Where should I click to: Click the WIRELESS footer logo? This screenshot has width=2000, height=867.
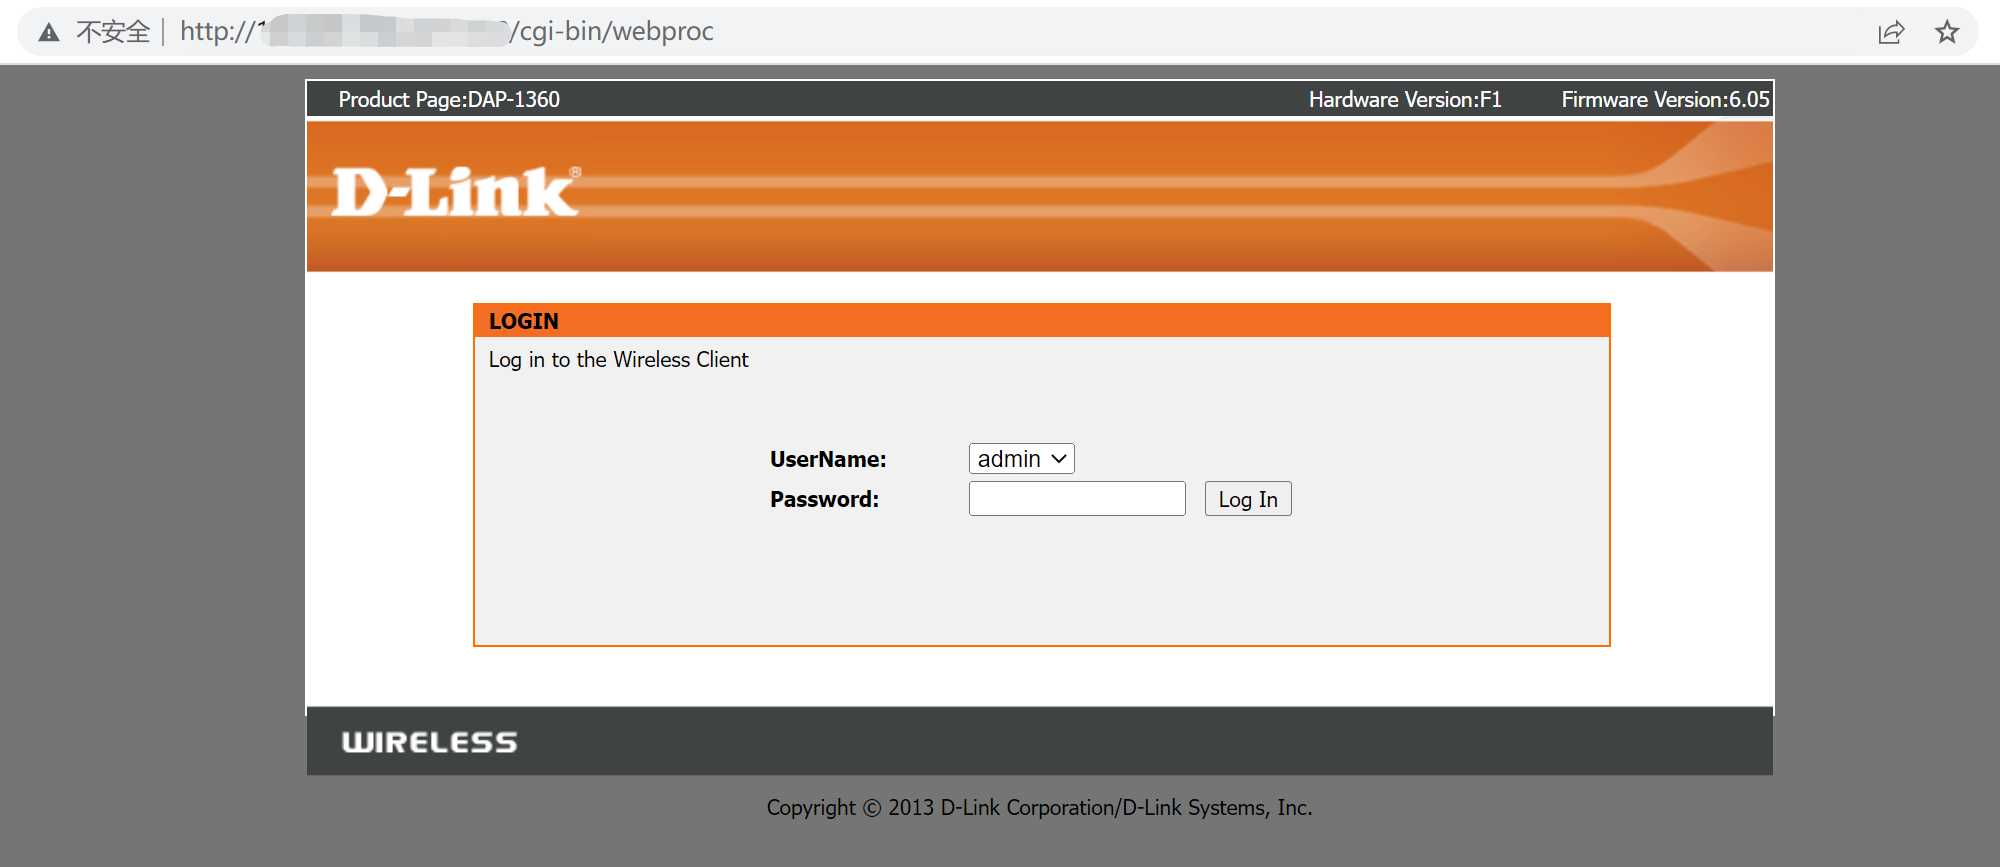429,742
